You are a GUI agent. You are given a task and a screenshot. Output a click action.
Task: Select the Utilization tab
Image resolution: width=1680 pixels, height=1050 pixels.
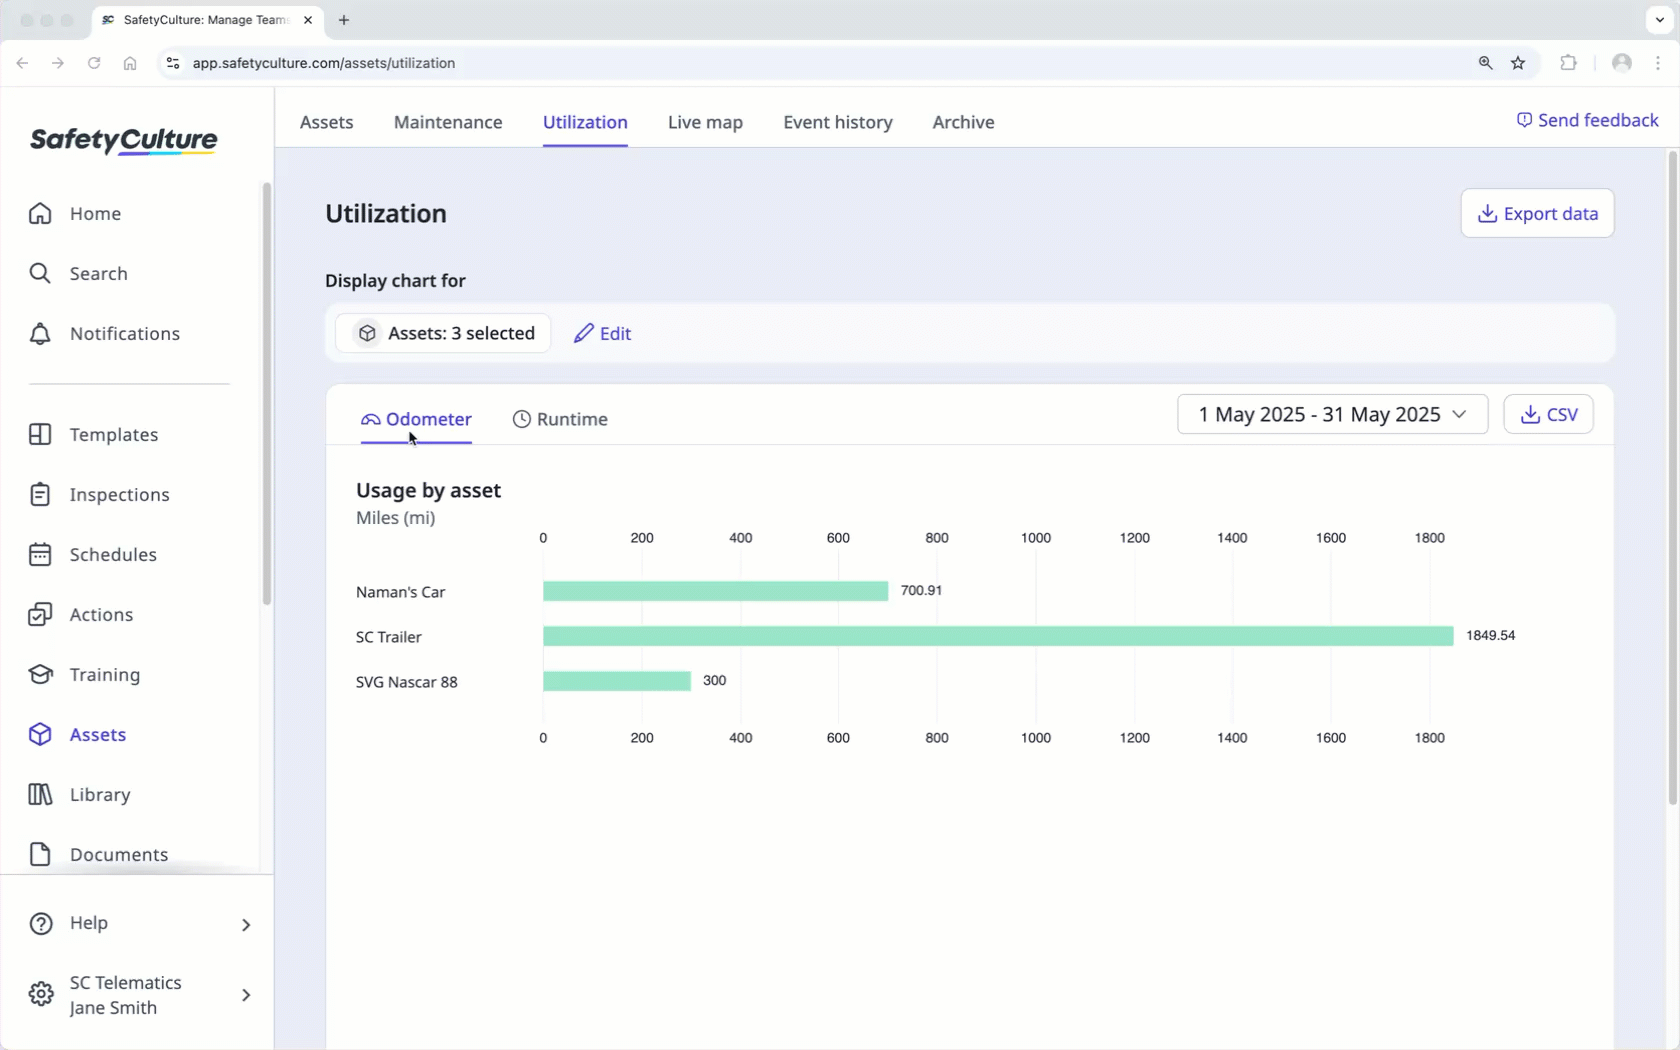coord(585,122)
